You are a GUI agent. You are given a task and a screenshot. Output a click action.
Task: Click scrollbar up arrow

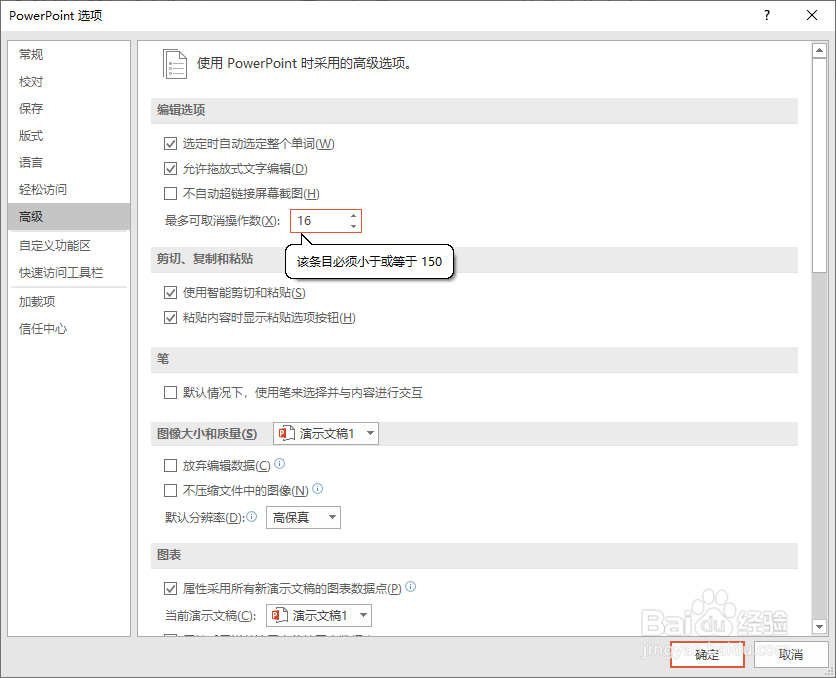[819, 51]
